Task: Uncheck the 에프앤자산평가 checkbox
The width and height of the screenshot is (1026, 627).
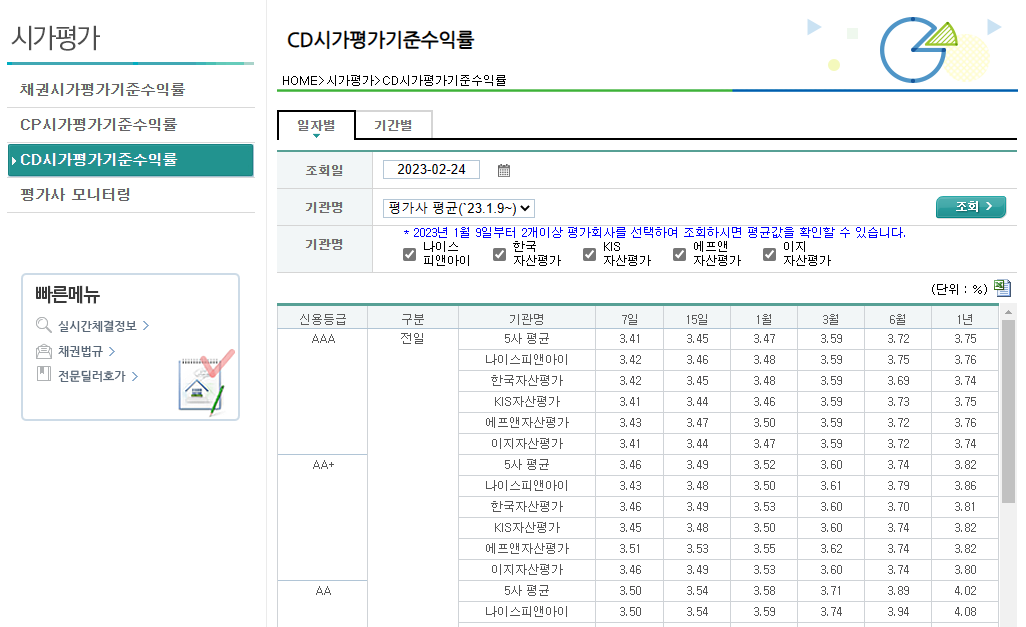Action: pos(679,254)
